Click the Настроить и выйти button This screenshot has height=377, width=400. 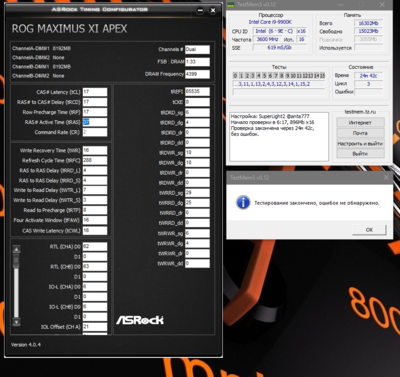(360, 143)
